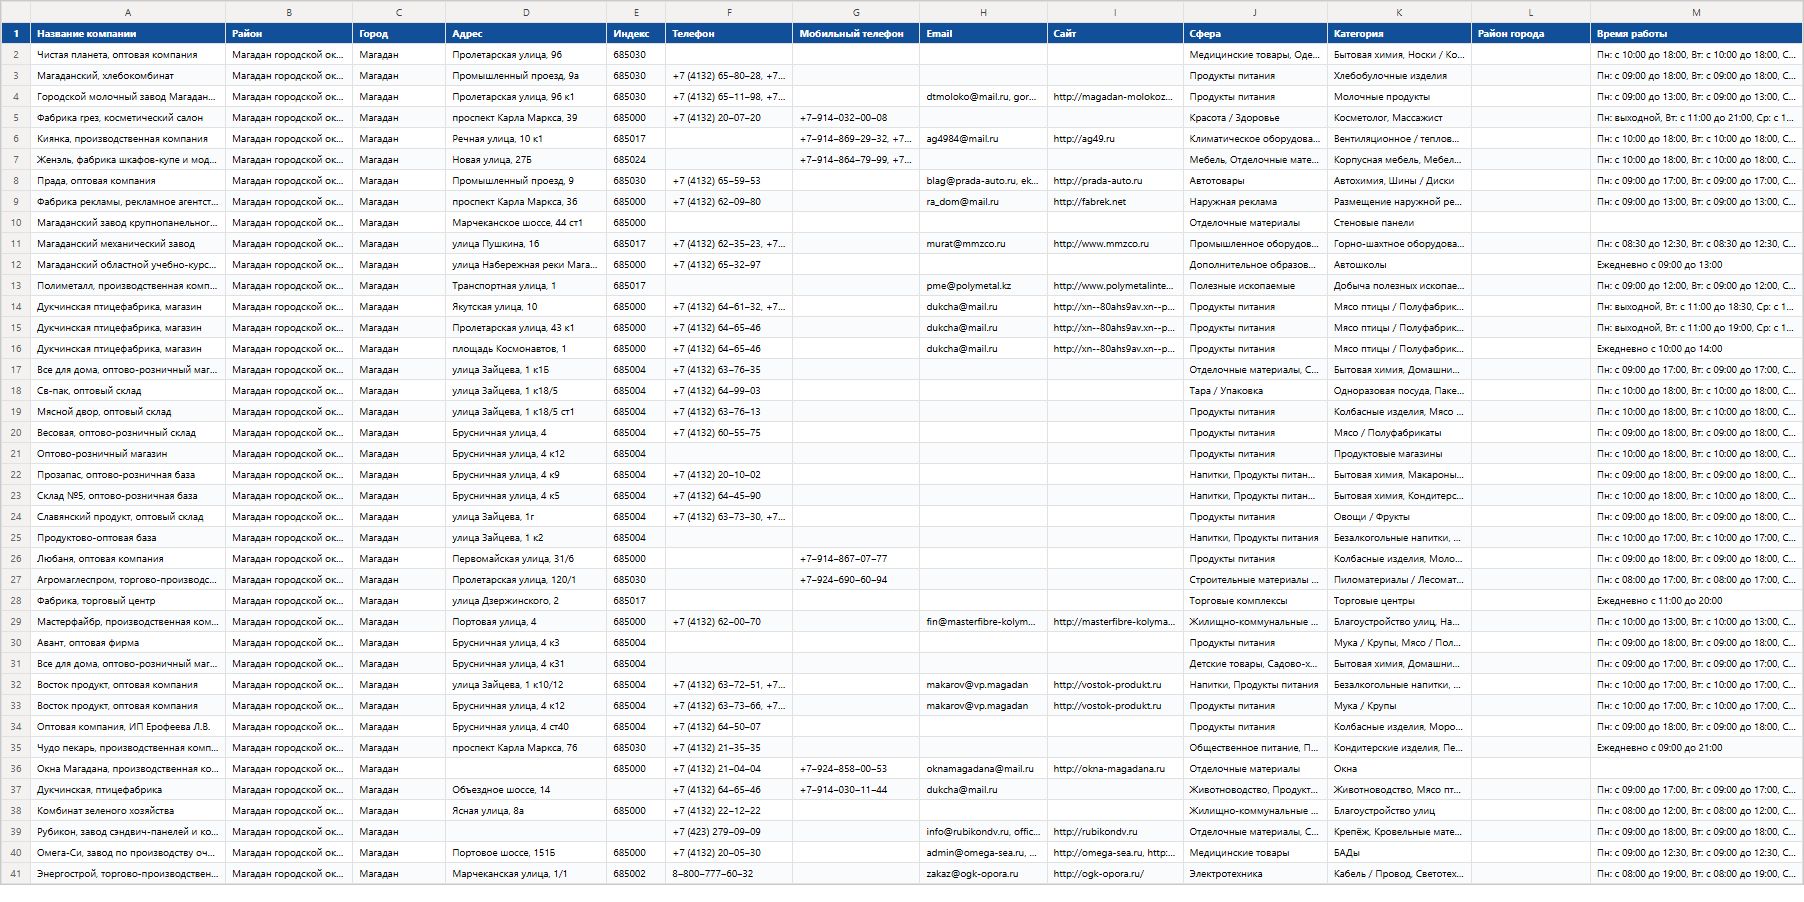Select cell 'Магаданский, хлебокомбинат'
Viewport: 1804px width, 902px height.
click(128, 76)
